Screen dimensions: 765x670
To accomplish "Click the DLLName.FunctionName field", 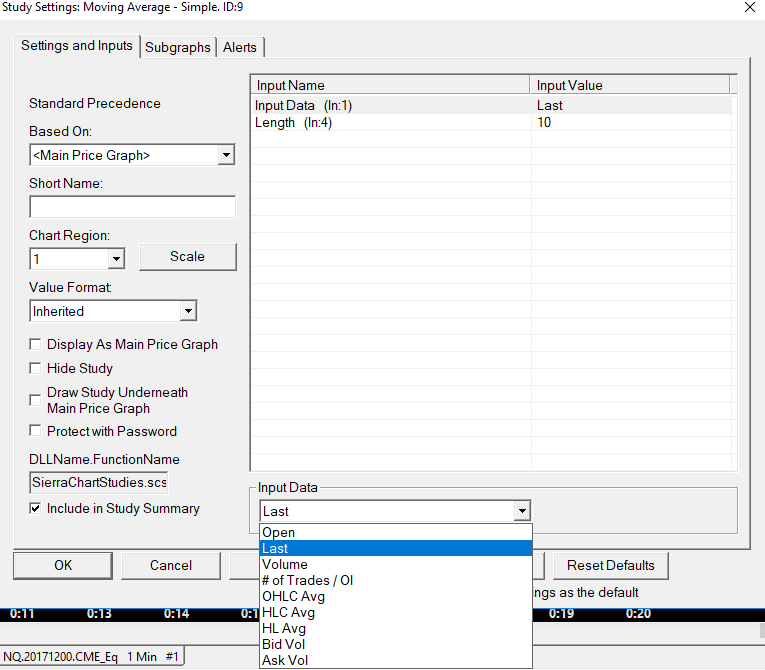I will [99, 483].
